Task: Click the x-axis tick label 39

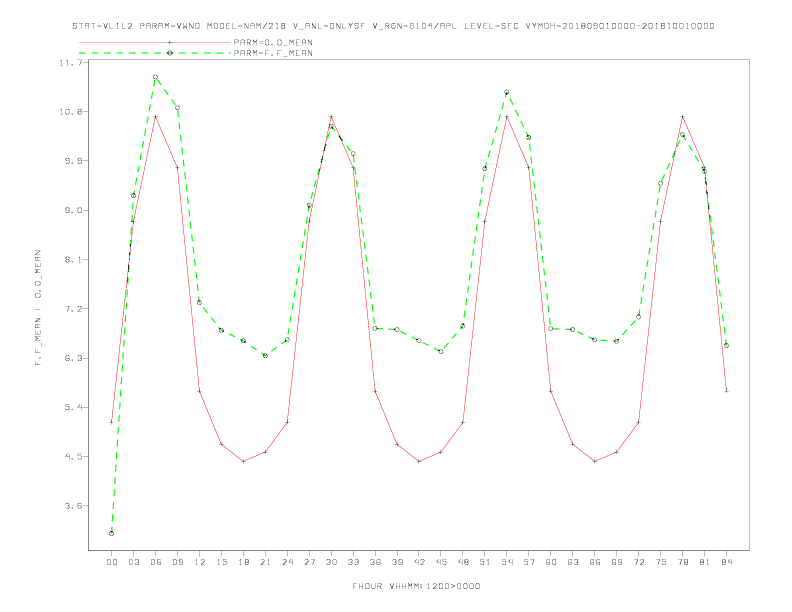Action: pos(397,562)
